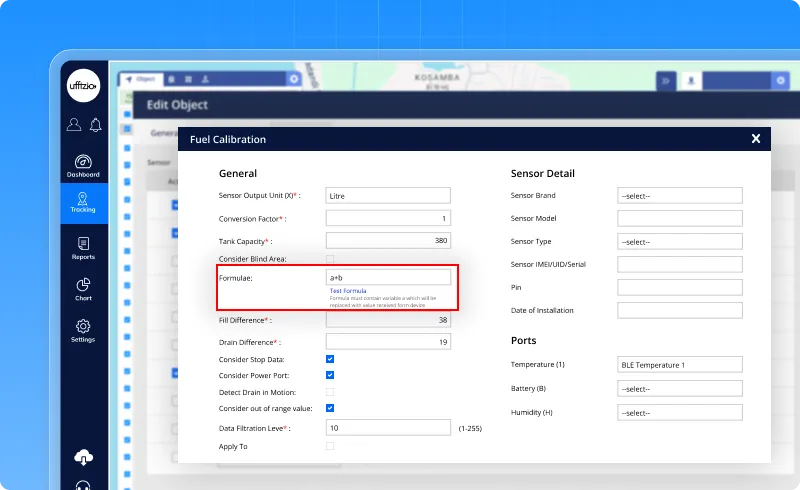Click the cloud download icon in sidebar
Viewport: 800px width, 490px height.
click(x=83, y=458)
